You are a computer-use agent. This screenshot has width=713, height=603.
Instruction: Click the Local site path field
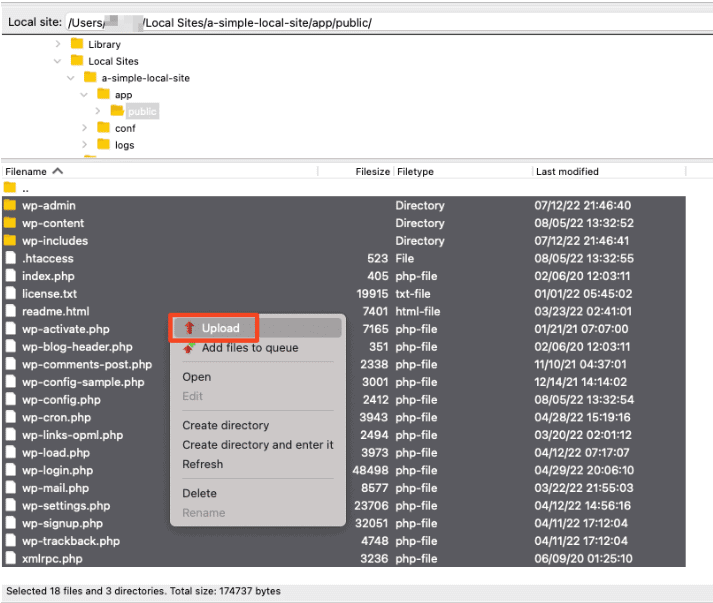(389, 22)
